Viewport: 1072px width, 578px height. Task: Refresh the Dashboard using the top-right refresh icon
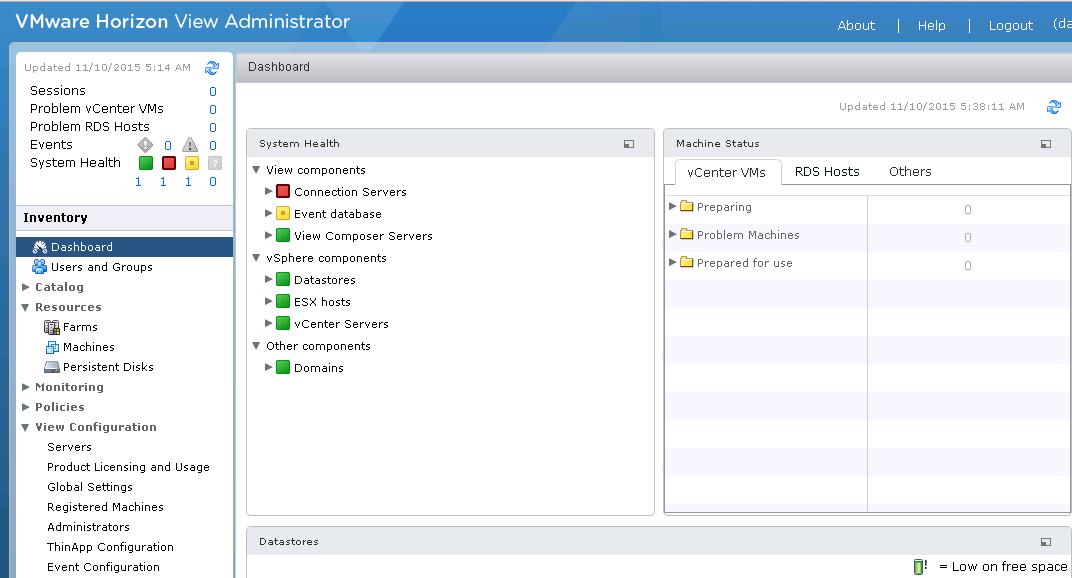pyautogui.click(x=1054, y=107)
